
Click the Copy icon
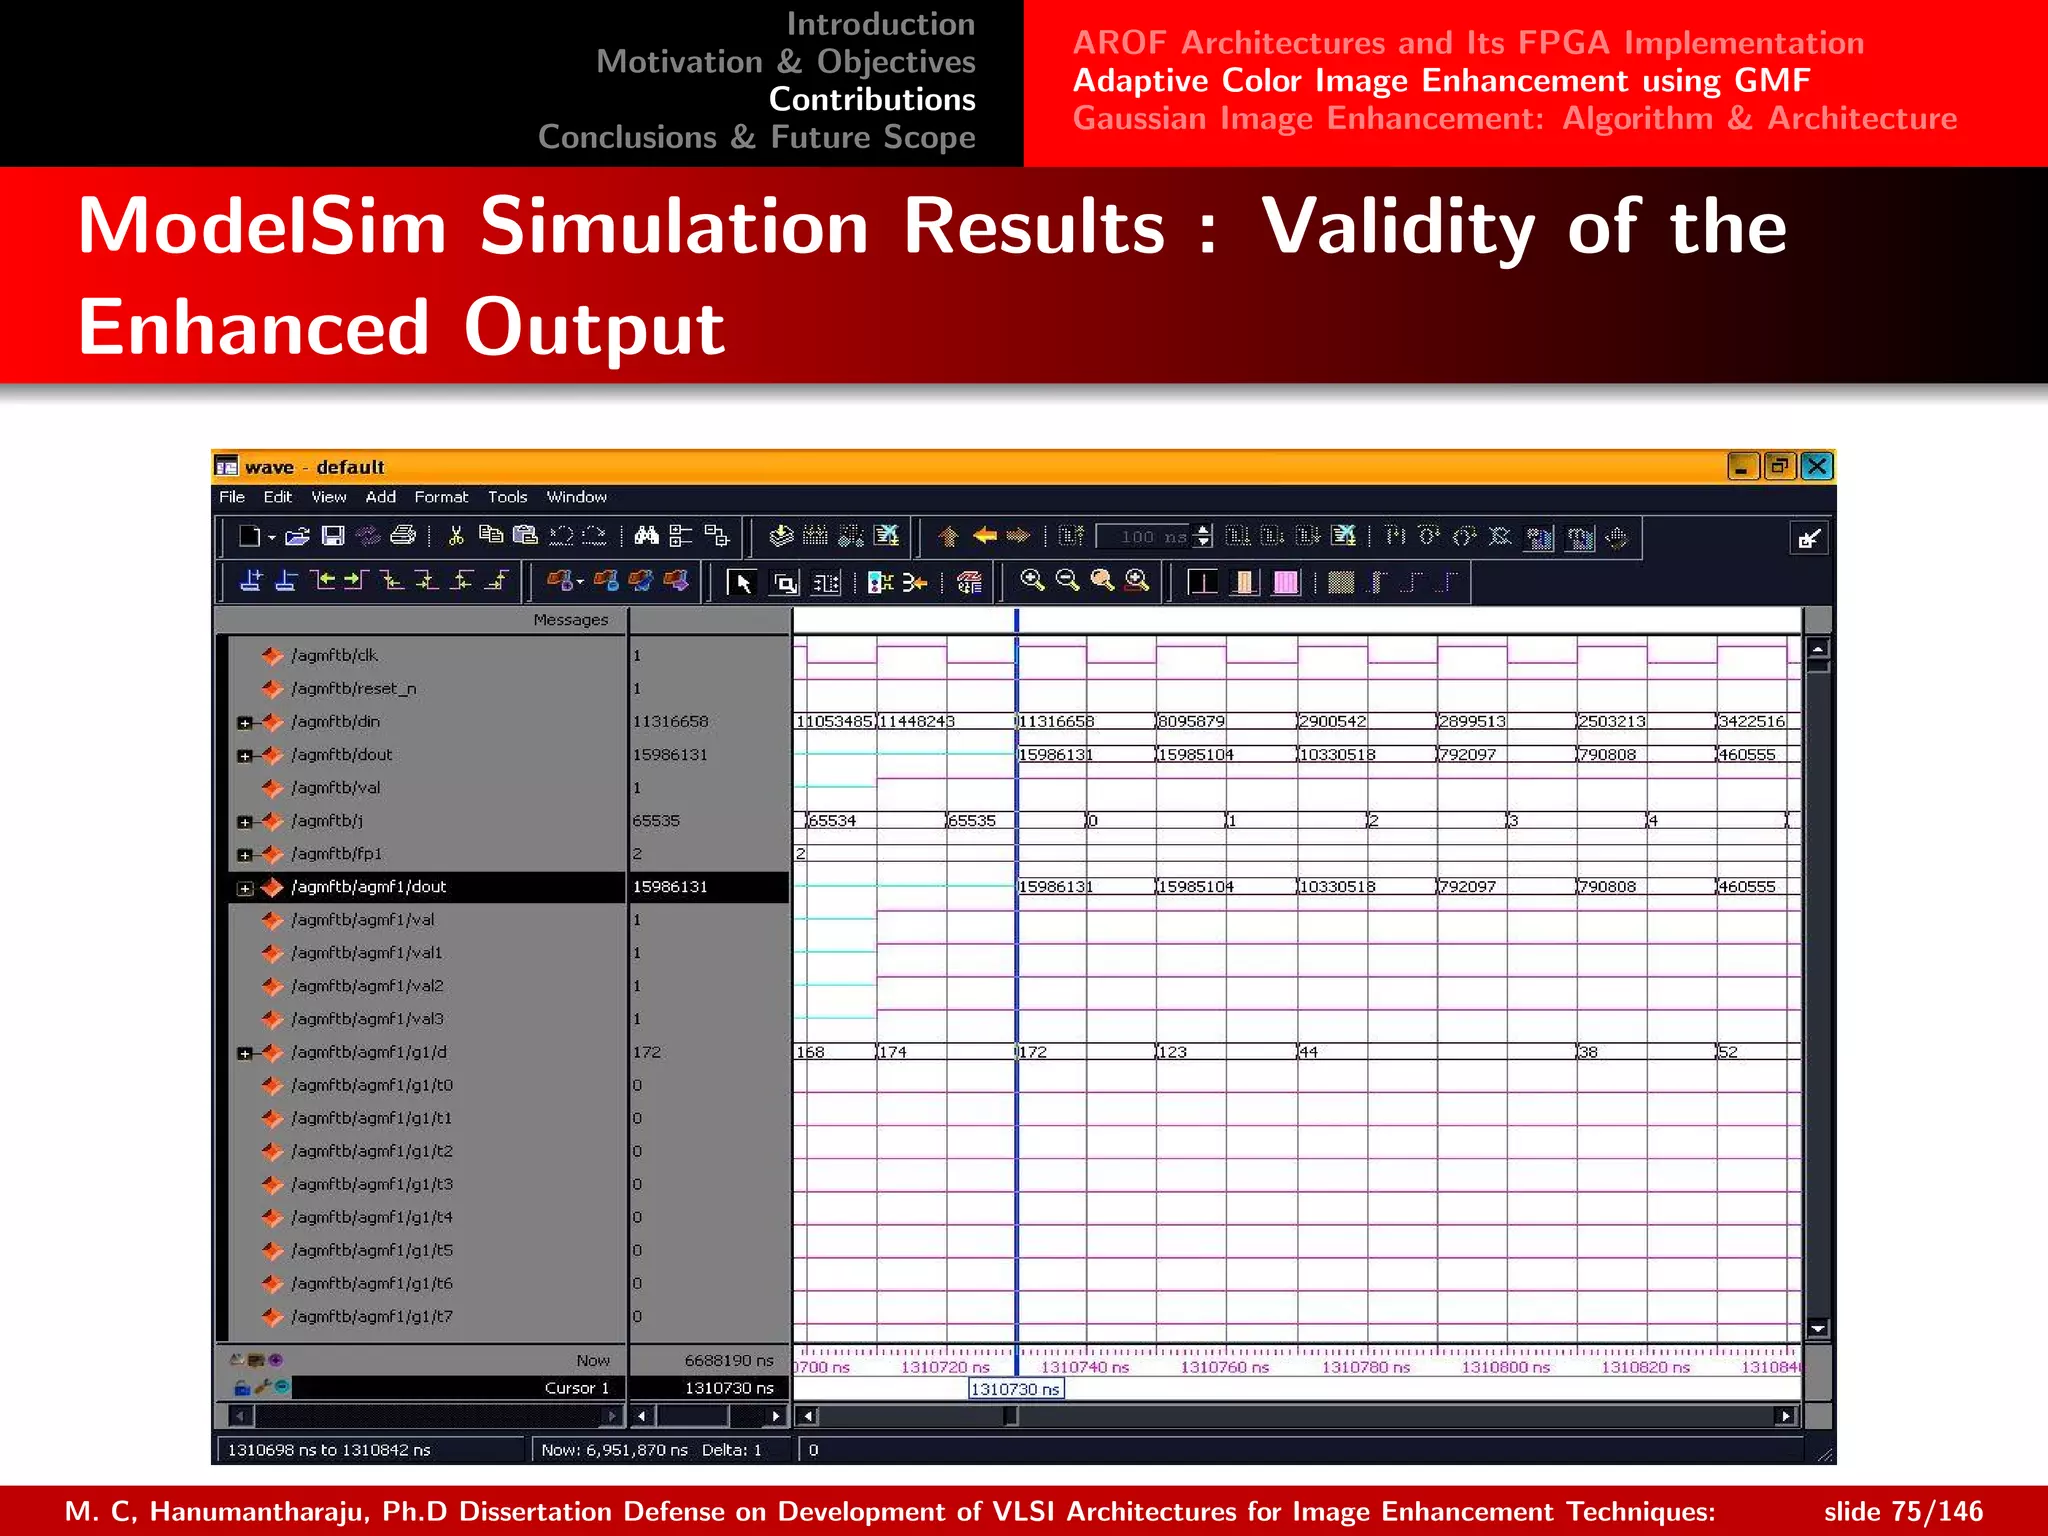(491, 536)
